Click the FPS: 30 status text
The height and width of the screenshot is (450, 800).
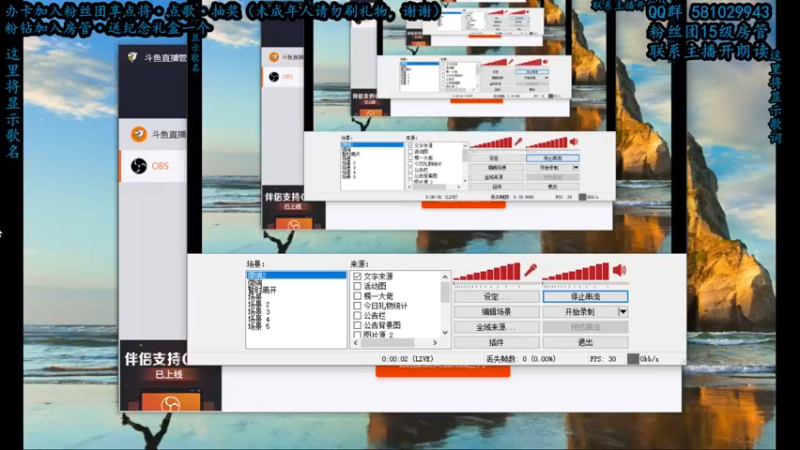603,359
